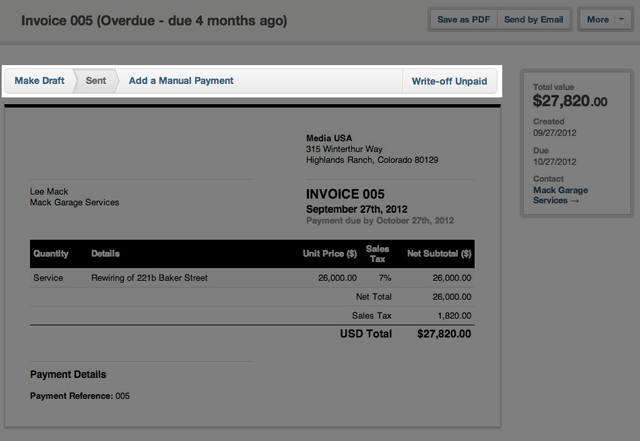Click Add a Manual Payment
Screen dimensions: 640x441
(181, 81)
